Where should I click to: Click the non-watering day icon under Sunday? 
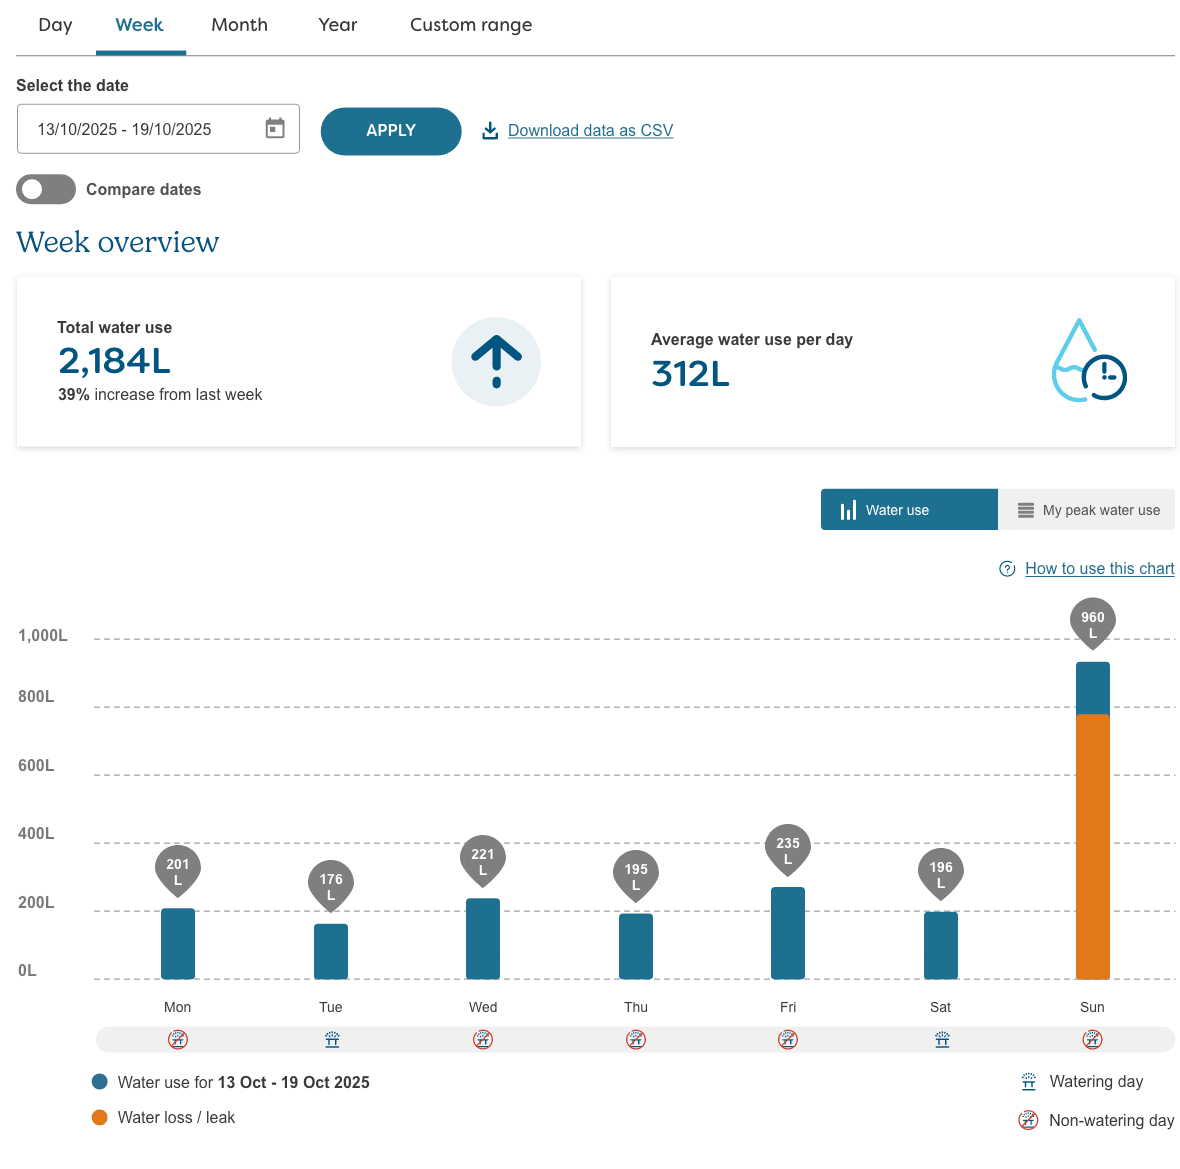pos(1092,1039)
